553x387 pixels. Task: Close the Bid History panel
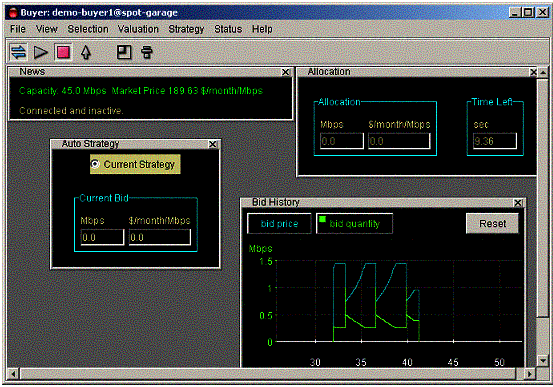click(x=518, y=203)
